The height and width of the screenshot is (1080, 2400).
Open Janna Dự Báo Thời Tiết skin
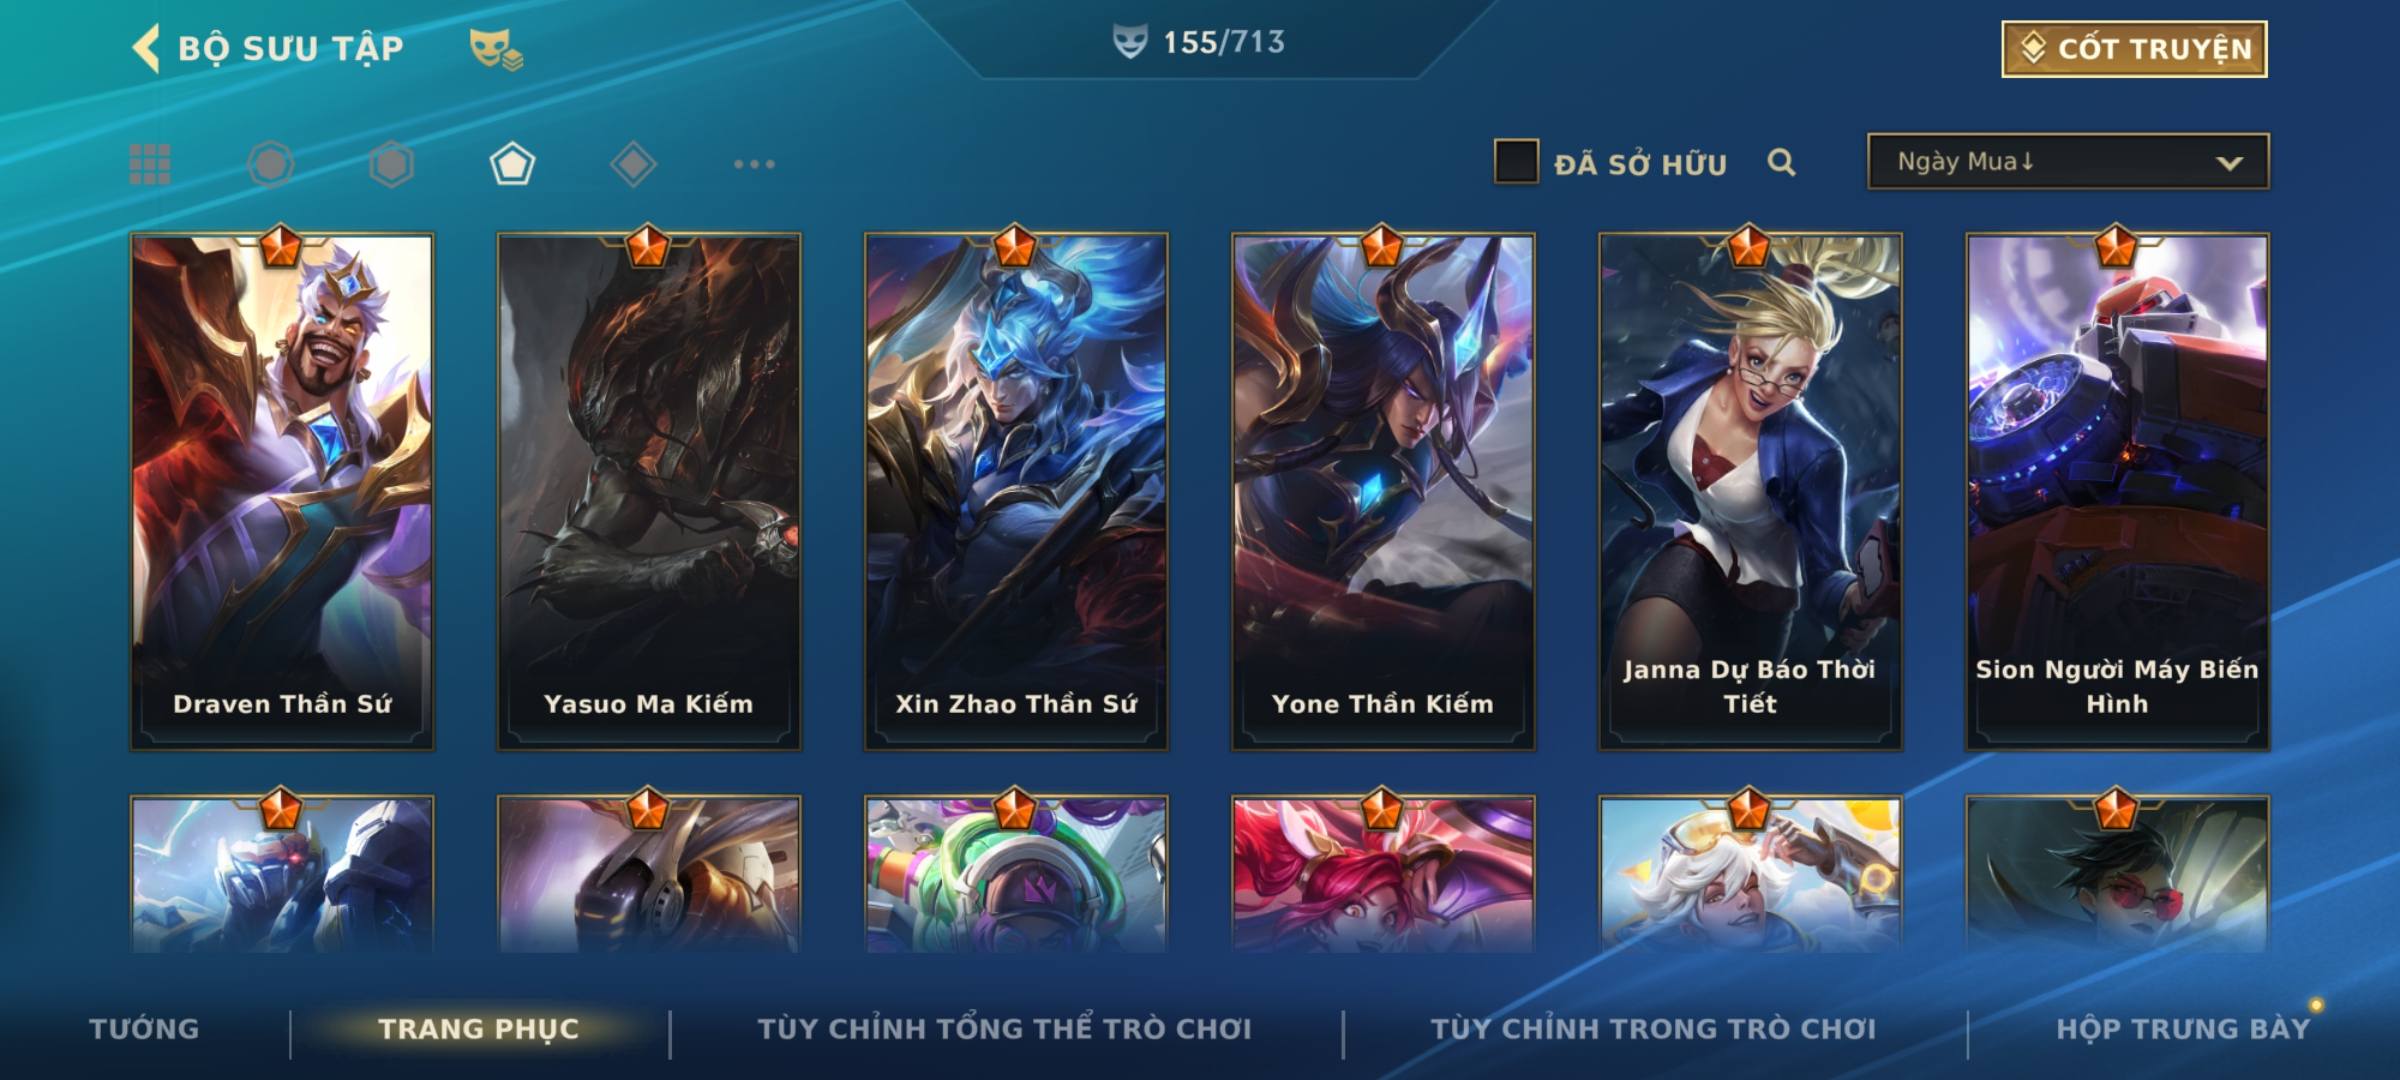[1750, 492]
